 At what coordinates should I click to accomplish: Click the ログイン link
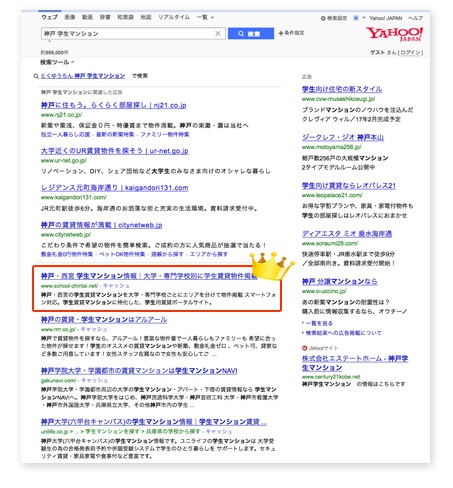coord(411,53)
